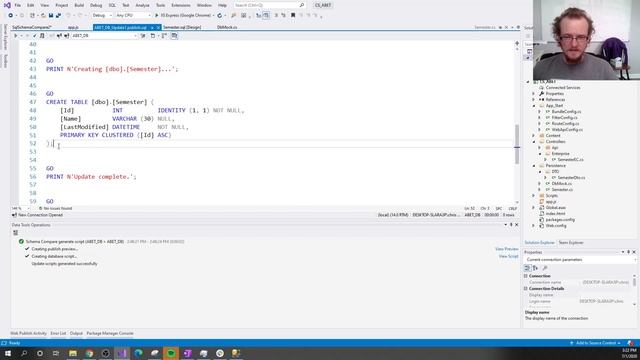The image size is (640, 360).
Task: Select SemesterEC.cs file
Action: 570,160
